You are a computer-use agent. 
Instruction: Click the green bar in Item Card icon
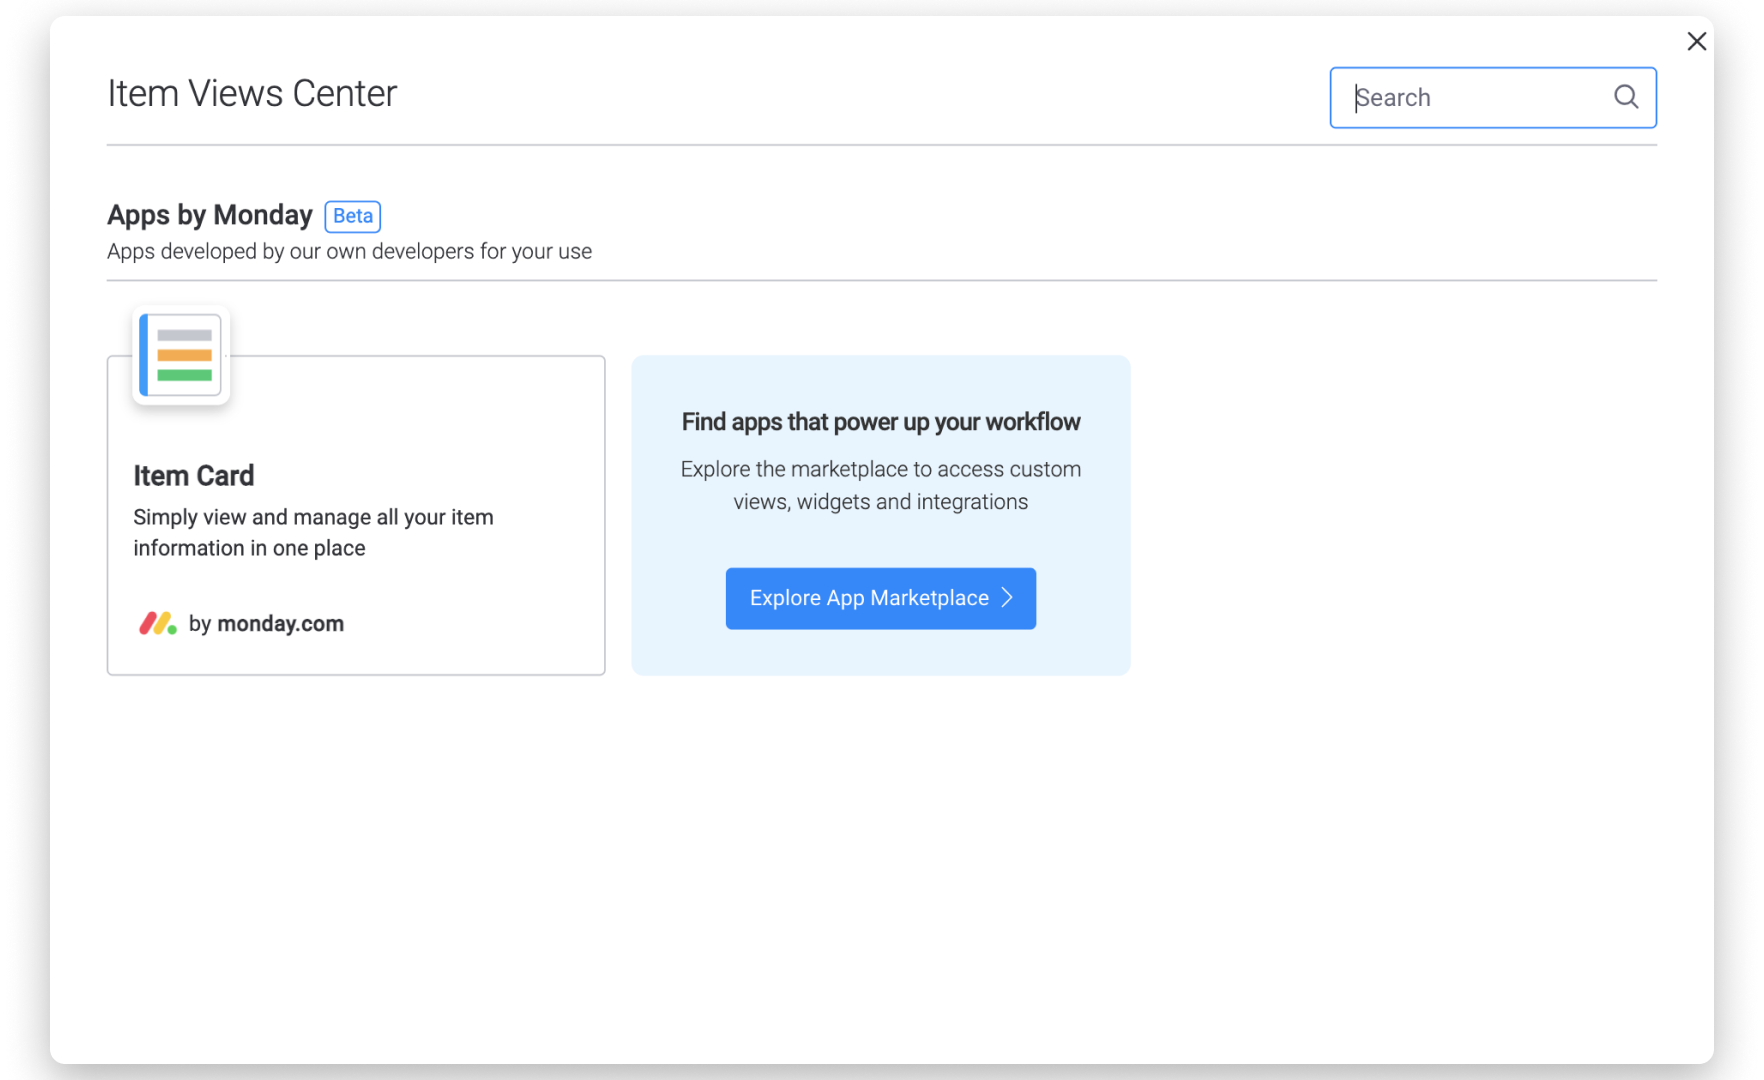(185, 375)
